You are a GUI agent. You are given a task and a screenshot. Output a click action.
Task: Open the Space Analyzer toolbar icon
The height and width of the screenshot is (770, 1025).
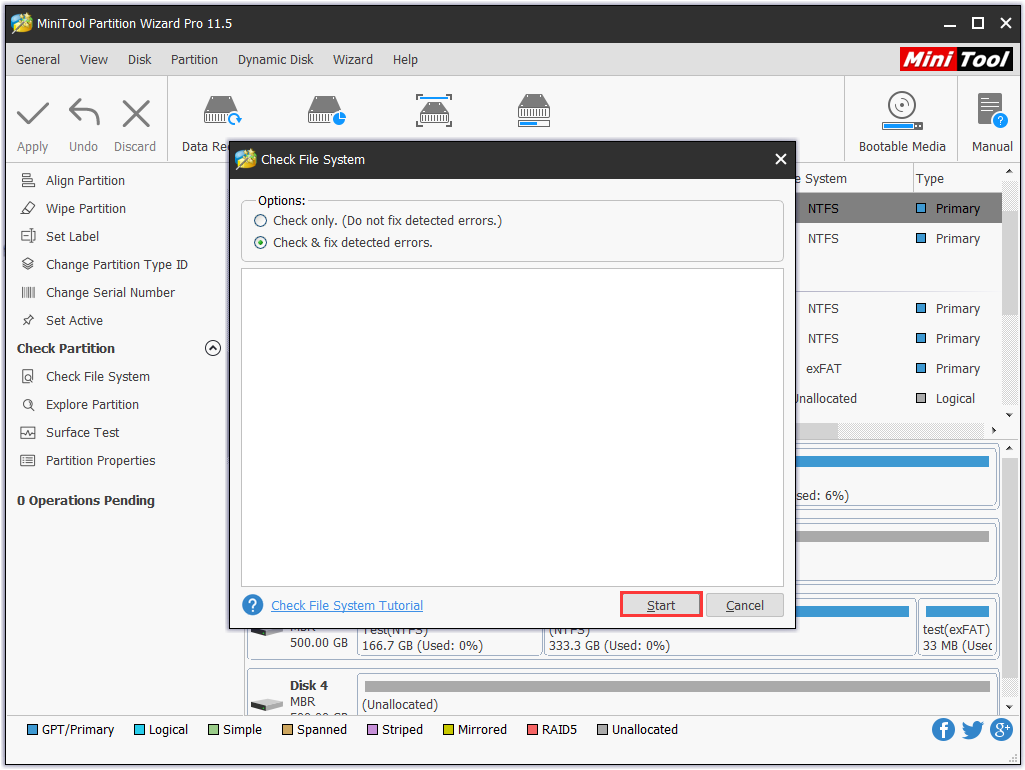pyautogui.click(x=534, y=110)
